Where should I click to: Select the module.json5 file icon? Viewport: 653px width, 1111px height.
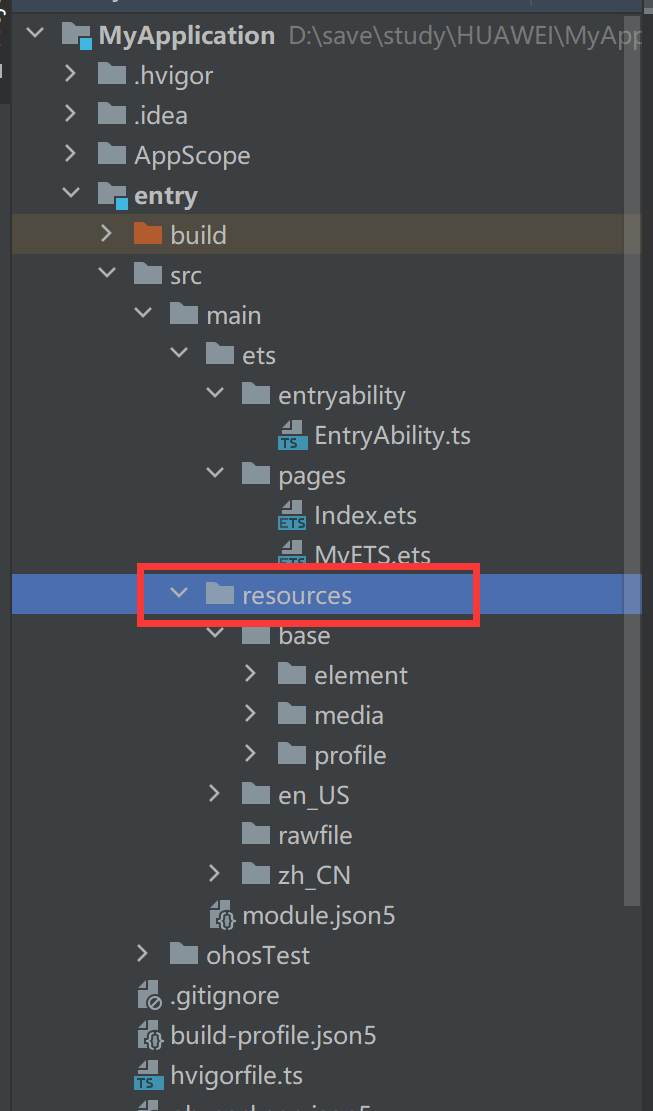click(222, 915)
